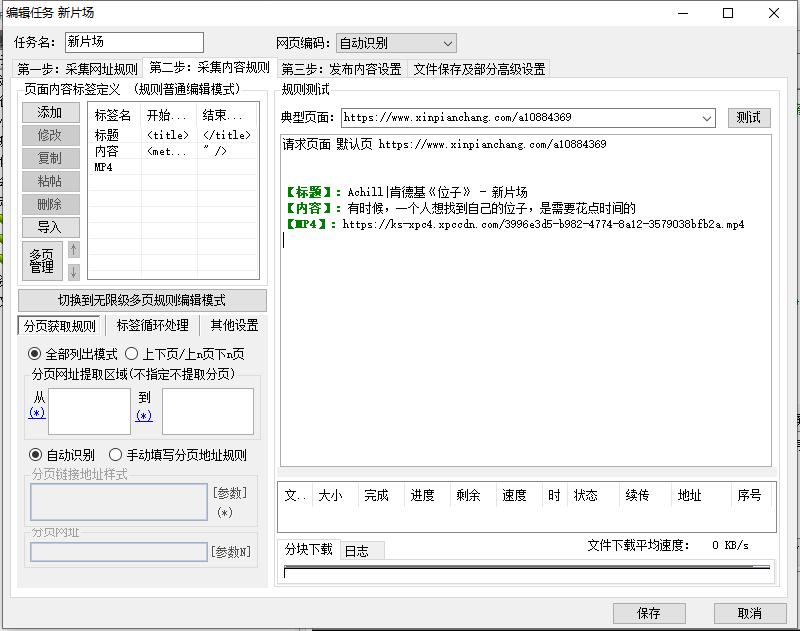This screenshot has height=631, width=800.
Task: Click the 测试 button
Action: [x=748, y=118]
